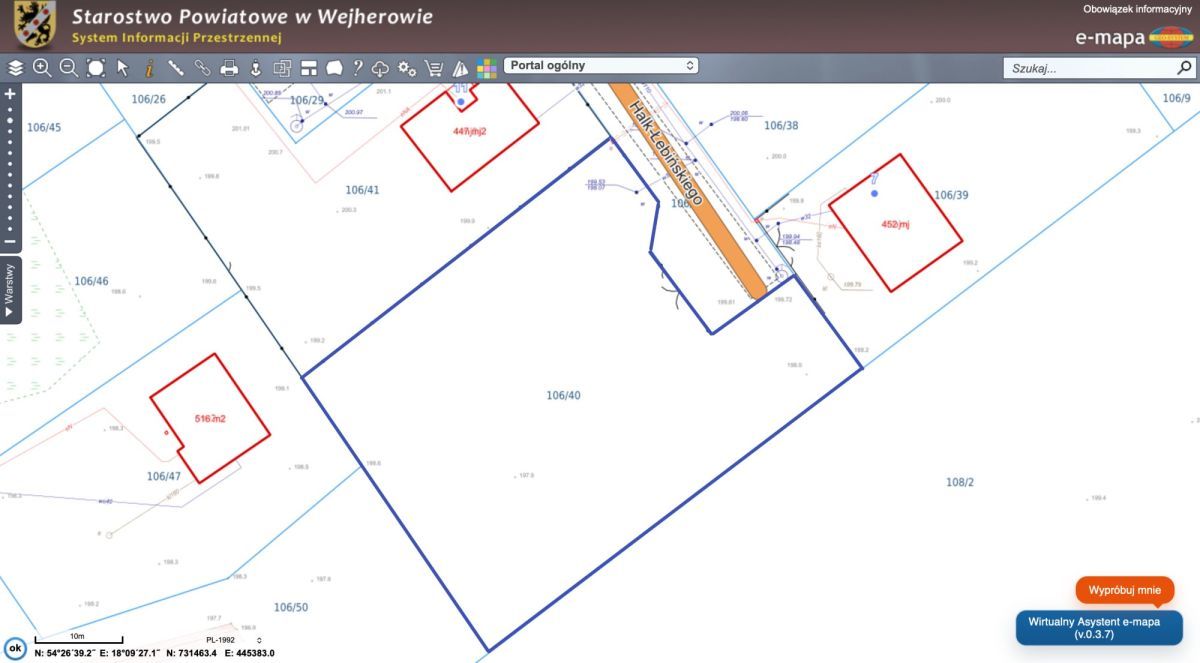Image resolution: width=1200 pixels, height=663 pixels.
Task: Click the ok status button
Action: pos(15,647)
